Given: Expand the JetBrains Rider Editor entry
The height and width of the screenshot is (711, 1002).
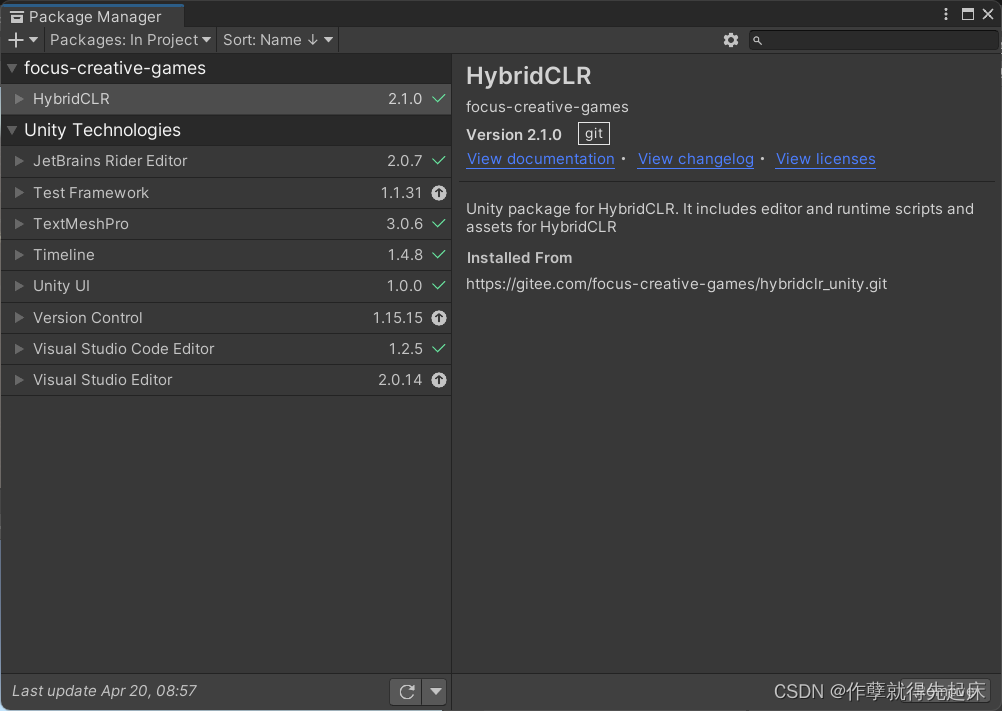Looking at the screenshot, I should pos(20,161).
